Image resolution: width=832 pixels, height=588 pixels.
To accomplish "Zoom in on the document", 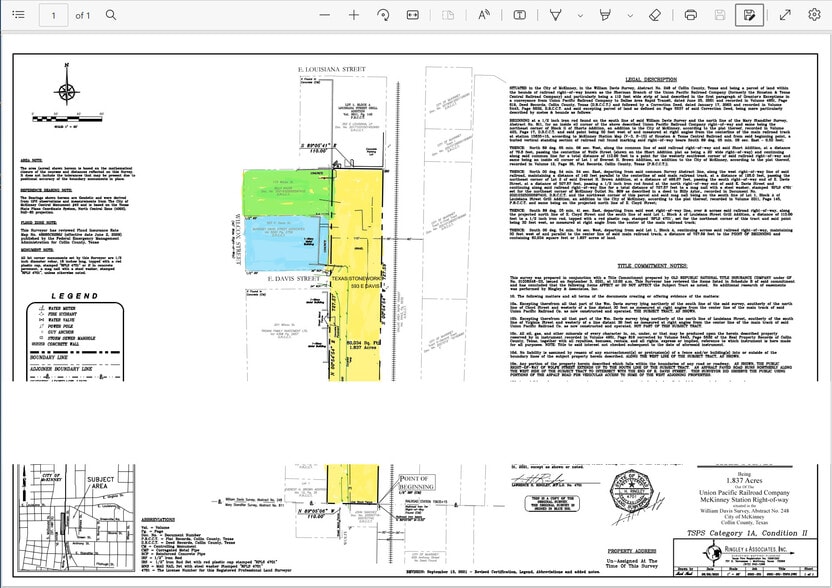I will [352, 15].
